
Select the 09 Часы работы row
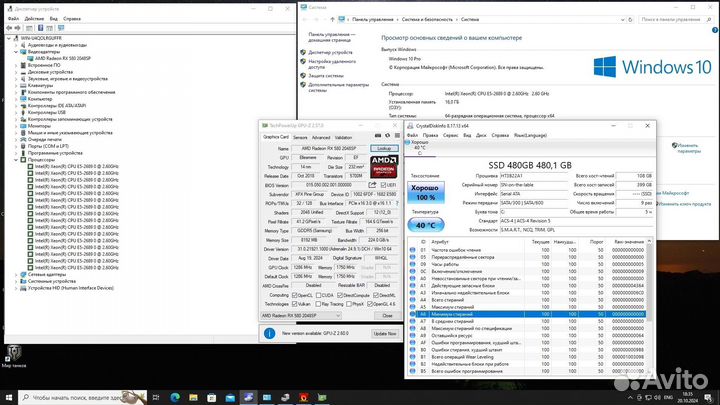(x=527, y=264)
